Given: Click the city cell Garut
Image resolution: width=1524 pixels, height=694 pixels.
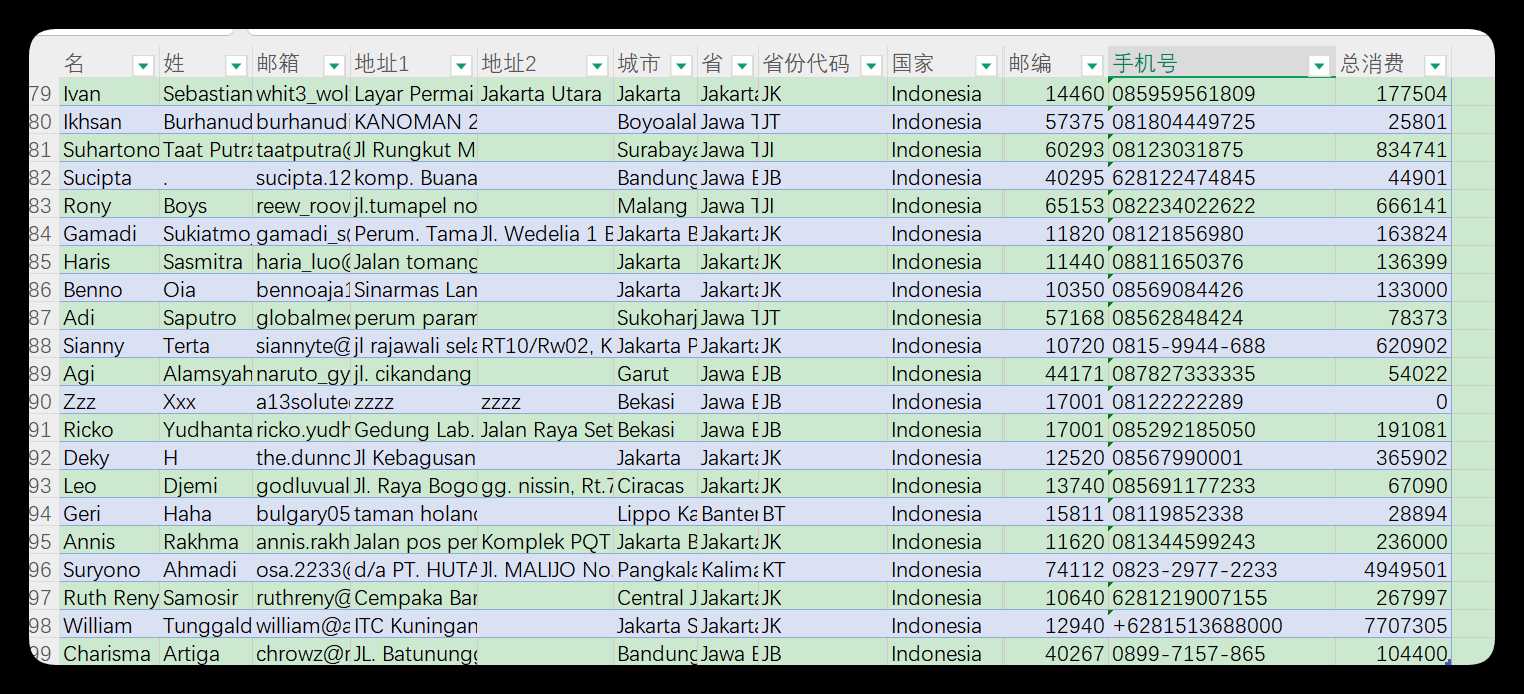Looking at the screenshot, I should coord(655,374).
